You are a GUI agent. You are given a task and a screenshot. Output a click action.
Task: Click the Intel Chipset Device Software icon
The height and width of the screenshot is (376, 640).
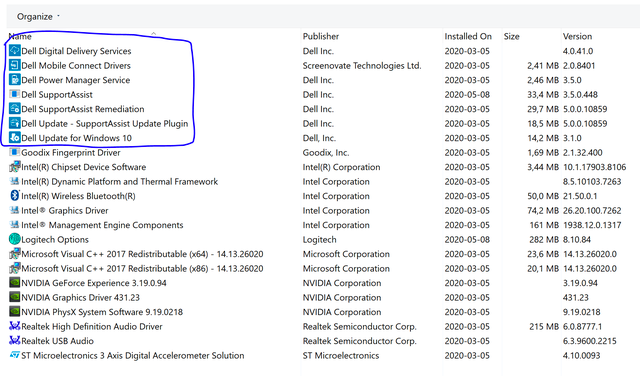point(14,167)
